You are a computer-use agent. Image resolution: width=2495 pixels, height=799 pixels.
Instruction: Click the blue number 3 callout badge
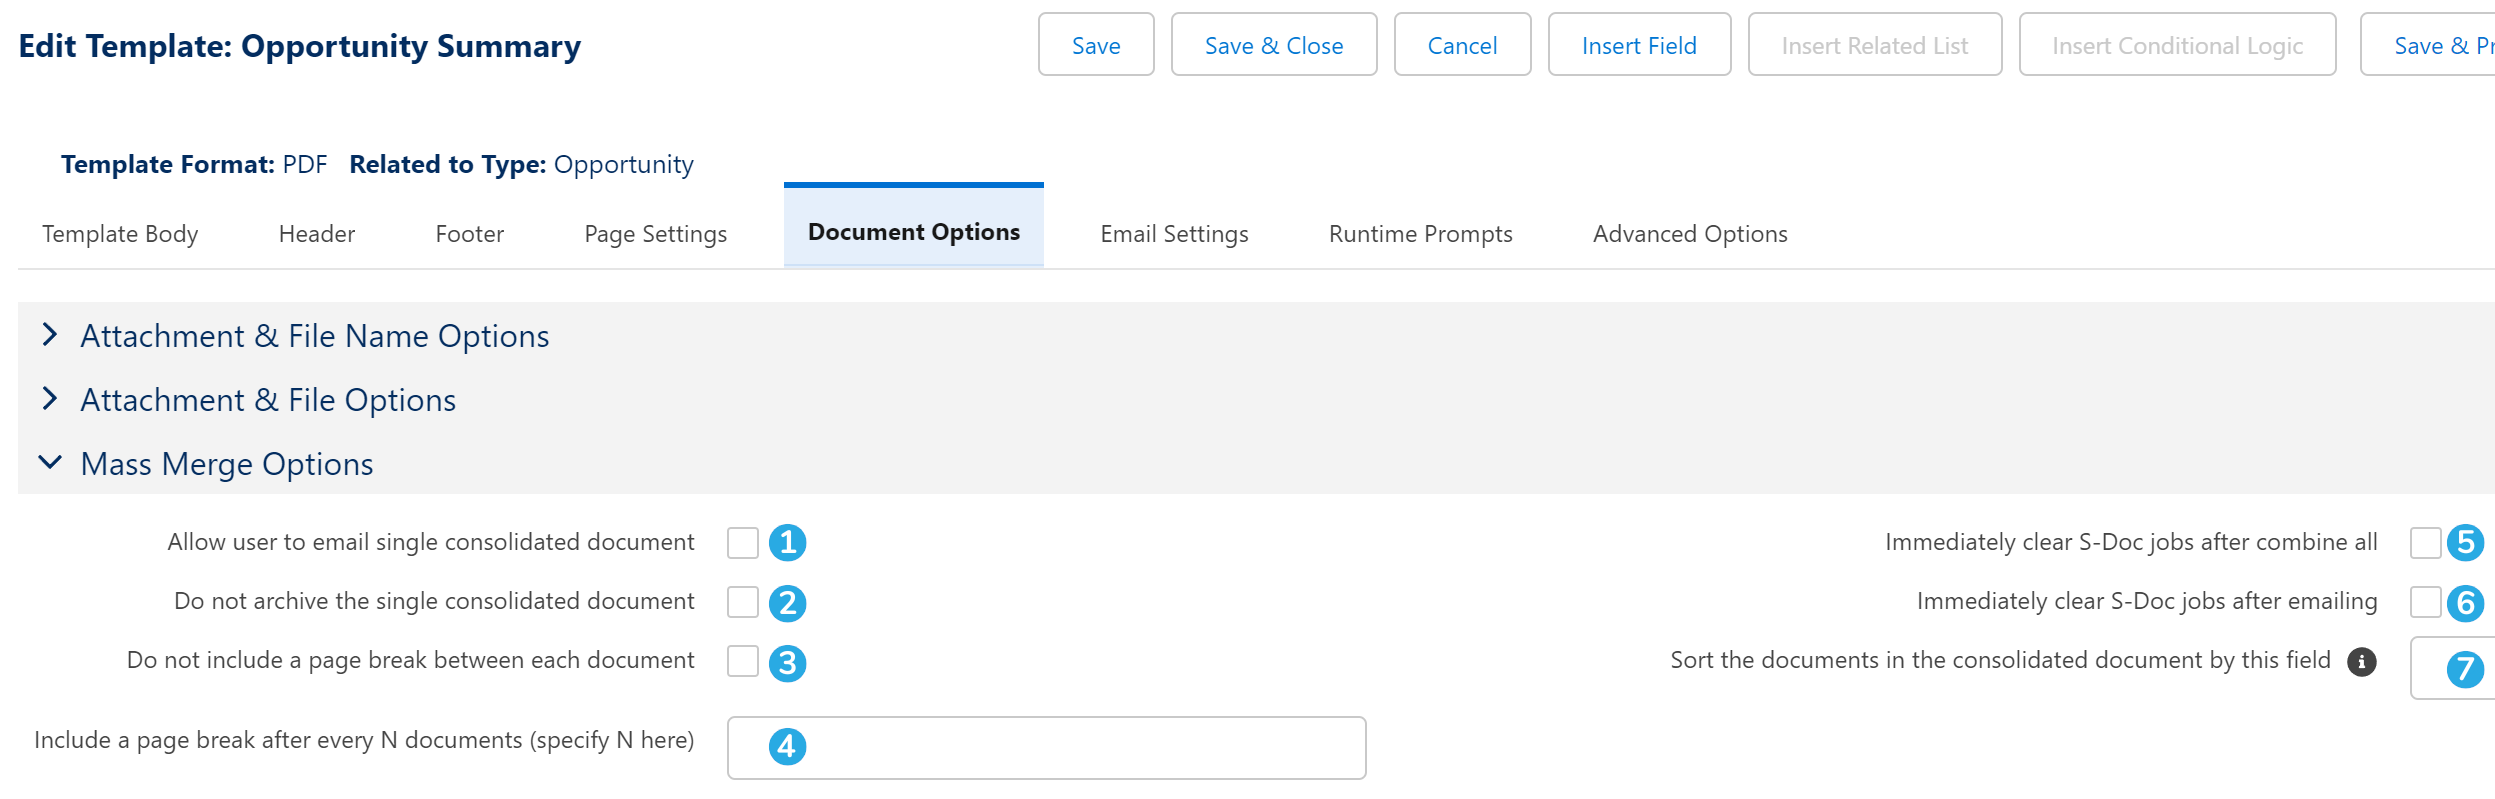click(x=788, y=663)
